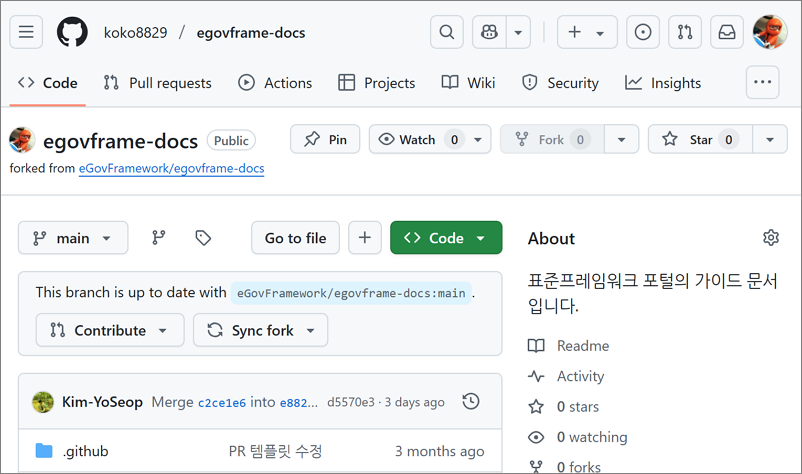Switch to the Code tab
Image resolution: width=802 pixels, height=474 pixels.
48,83
